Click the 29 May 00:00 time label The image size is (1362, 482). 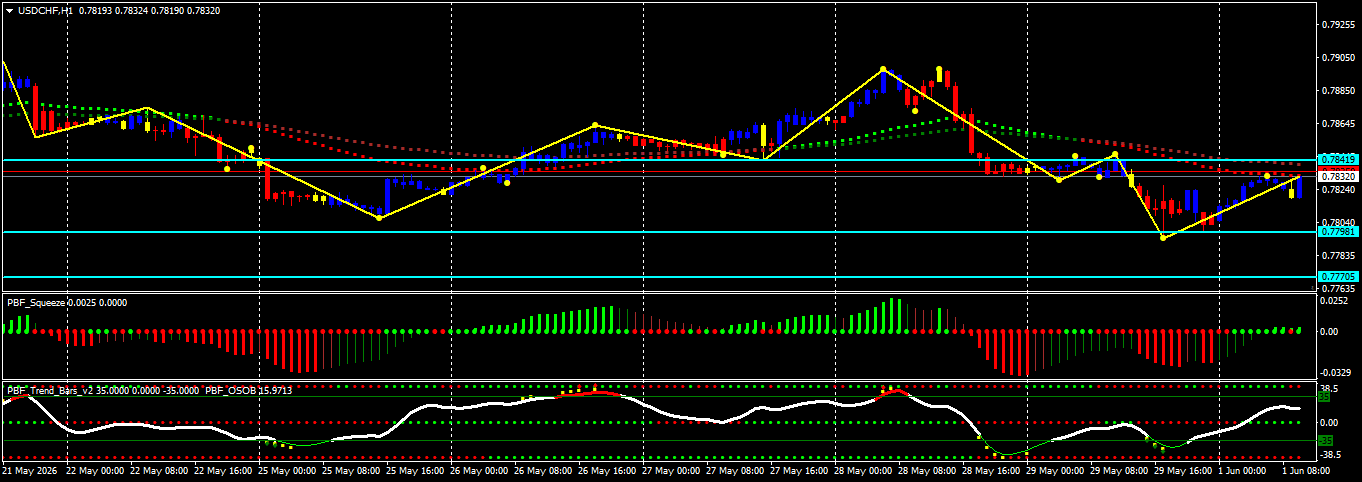pyautogui.click(x=1056, y=470)
